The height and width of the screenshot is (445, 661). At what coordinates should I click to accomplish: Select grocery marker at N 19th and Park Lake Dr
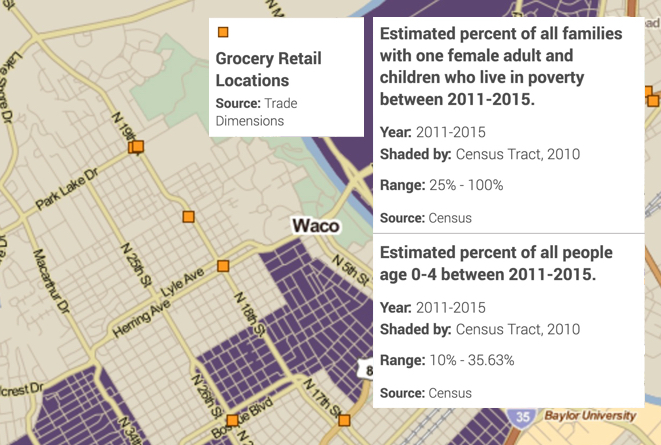point(136,147)
